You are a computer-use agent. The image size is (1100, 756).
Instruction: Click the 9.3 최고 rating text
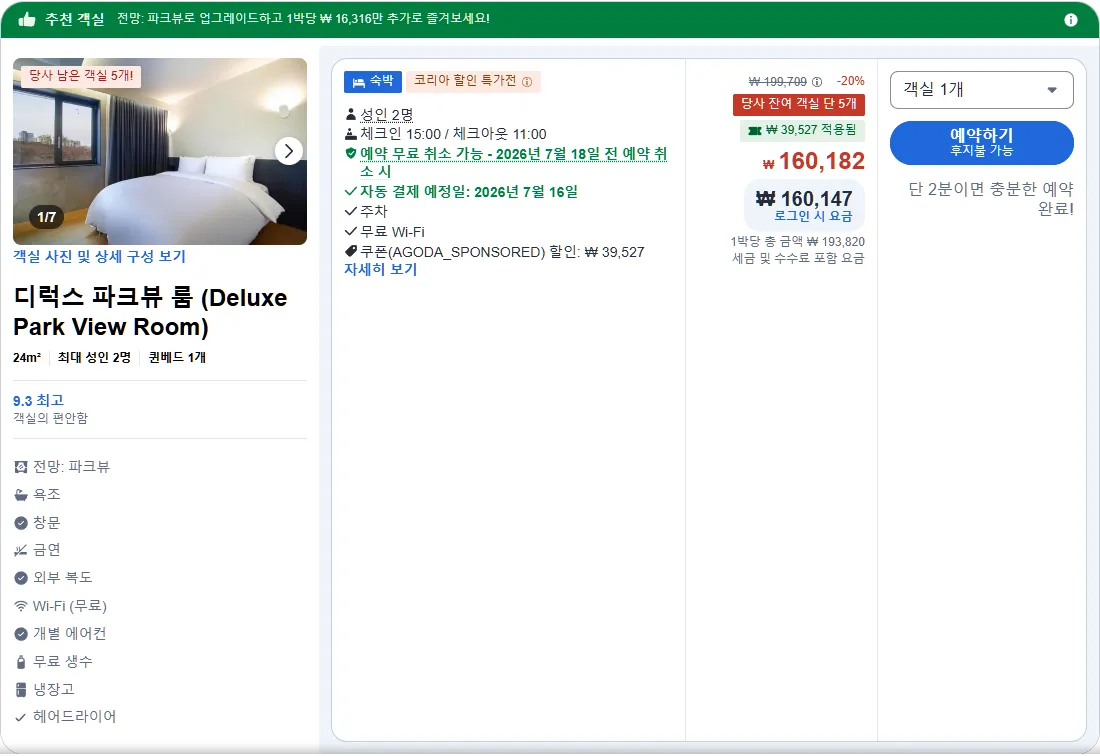[39, 400]
